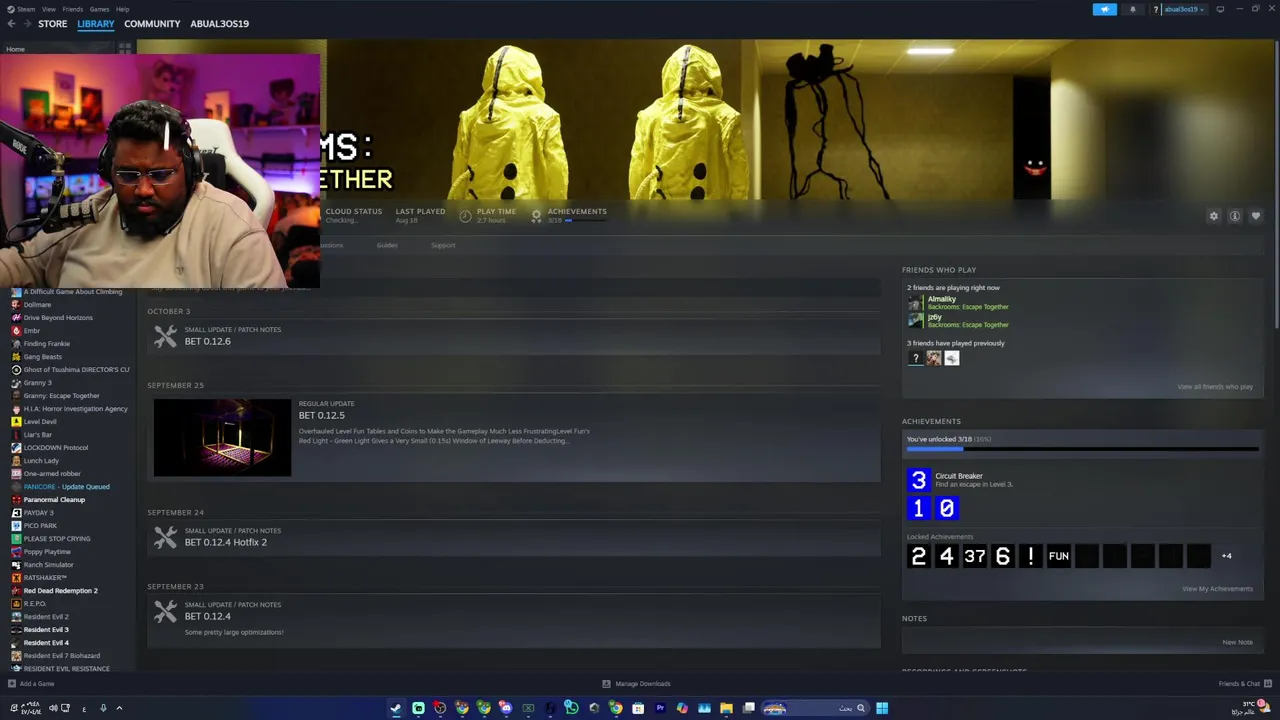Open the Games menu
The width and height of the screenshot is (1280, 720).
click(99, 9)
